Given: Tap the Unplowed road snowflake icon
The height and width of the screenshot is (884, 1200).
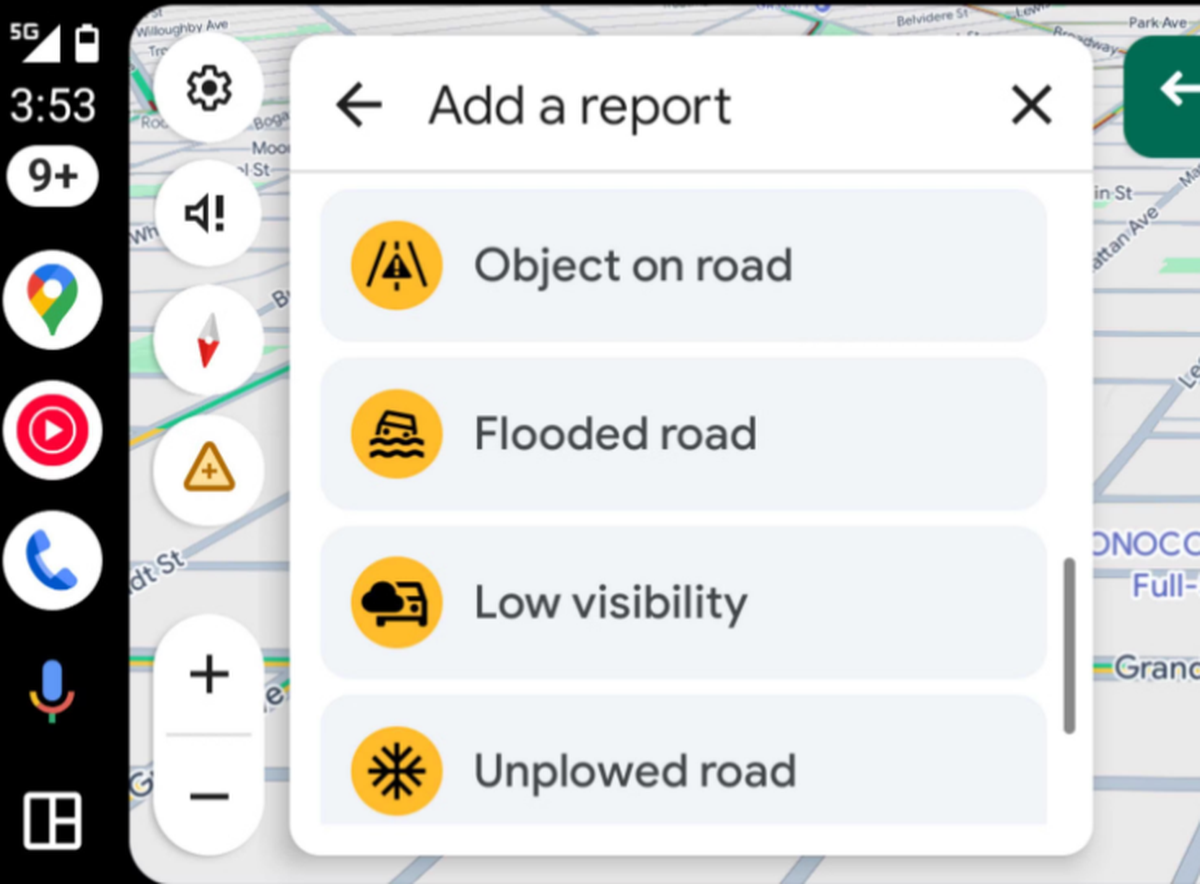Looking at the screenshot, I should pyautogui.click(x=396, y=770).
